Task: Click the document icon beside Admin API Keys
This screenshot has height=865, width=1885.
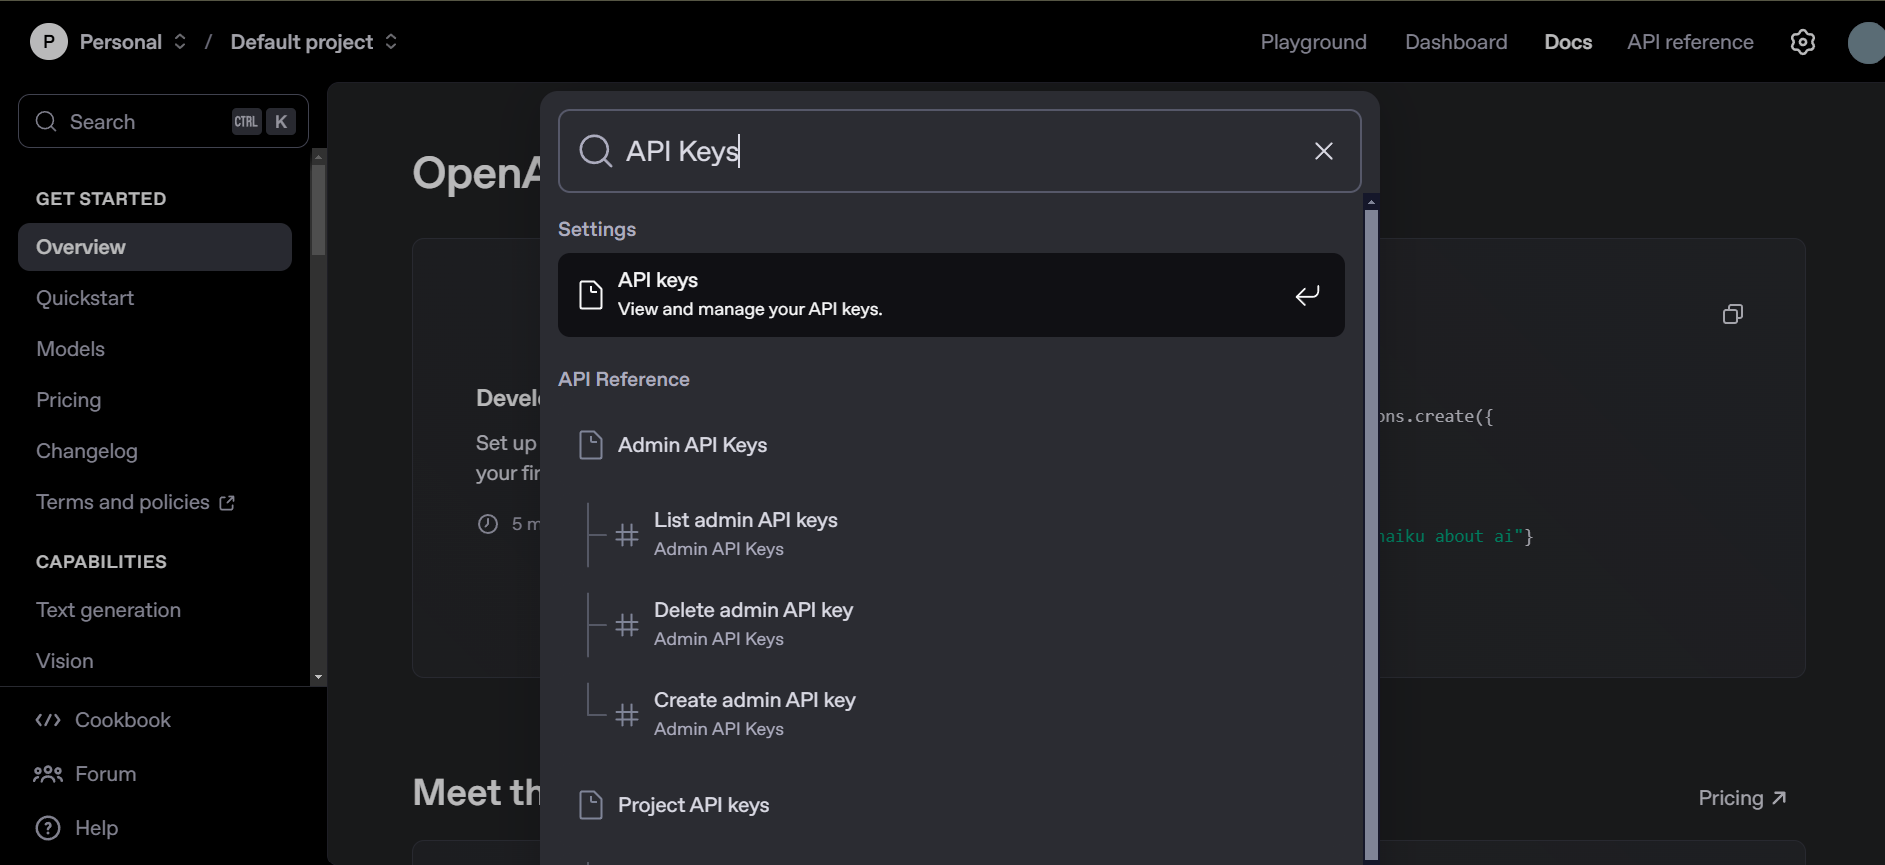Action: point(591,445)
